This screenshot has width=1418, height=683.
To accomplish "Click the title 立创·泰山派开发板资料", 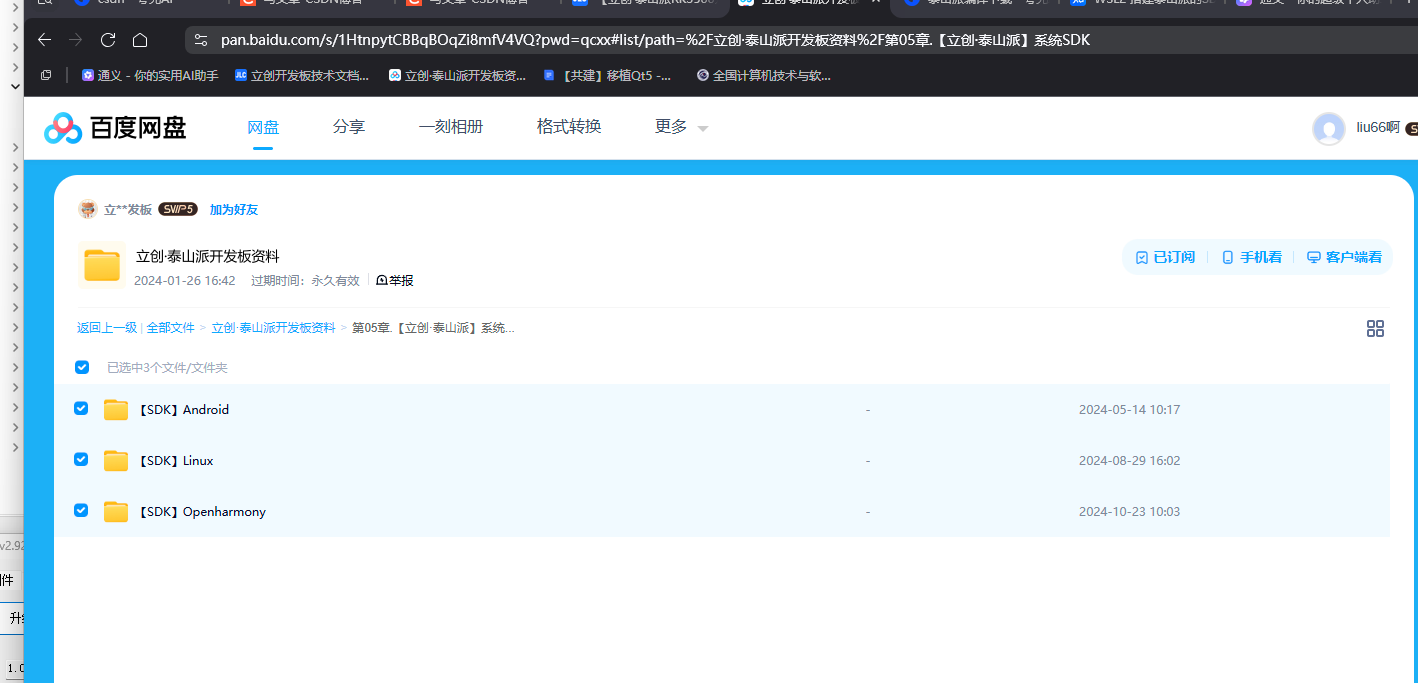I will (x=208, y=257).
